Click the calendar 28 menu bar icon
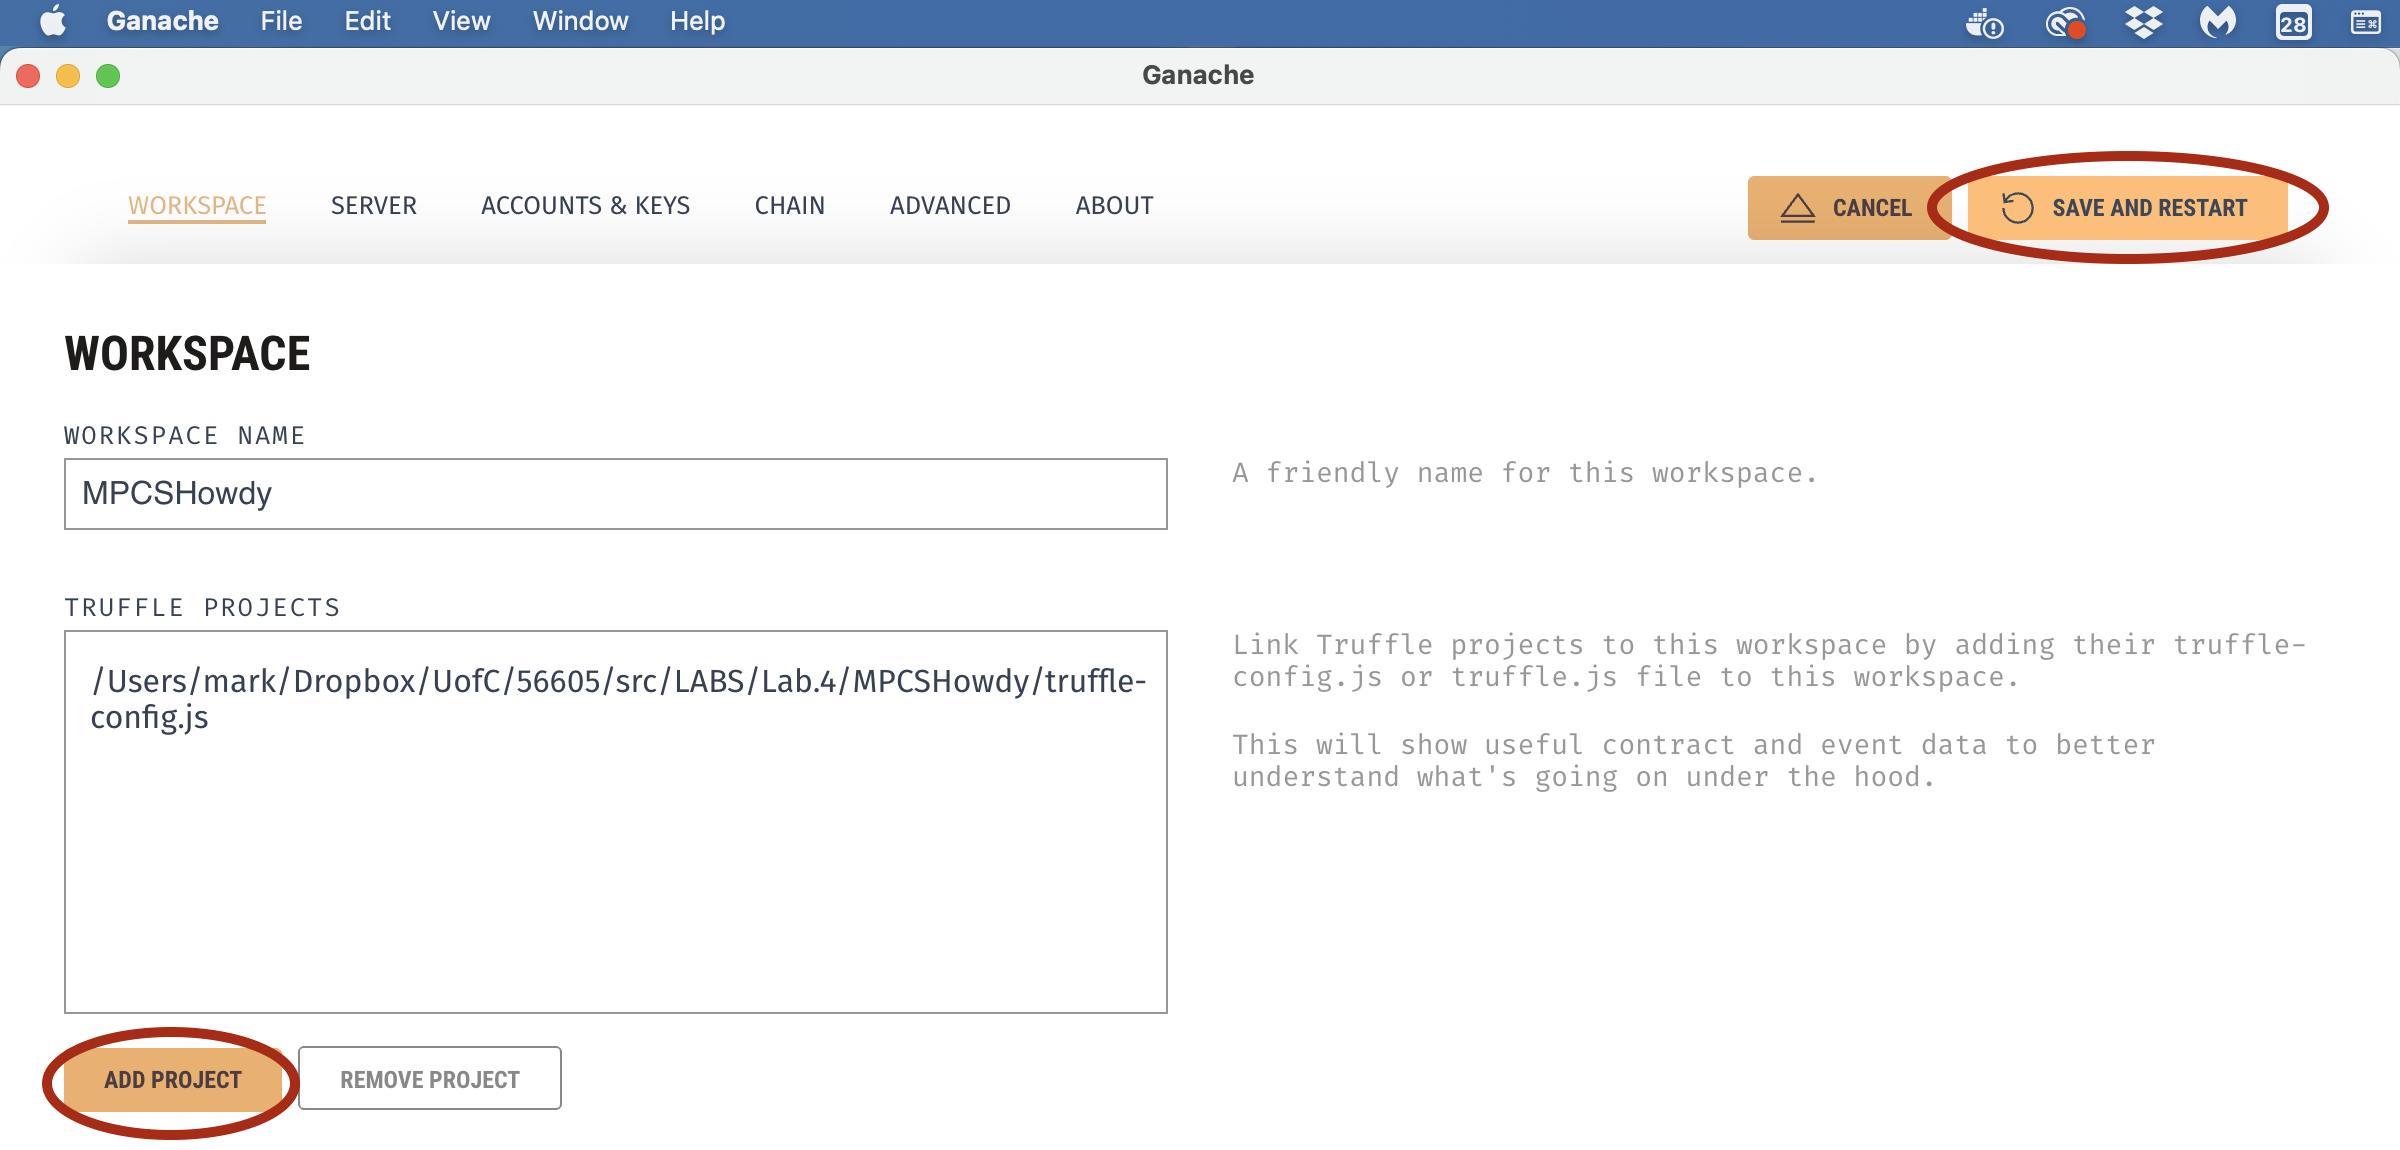This screenshot has height=1150, width=2400. pos(2293,22)
